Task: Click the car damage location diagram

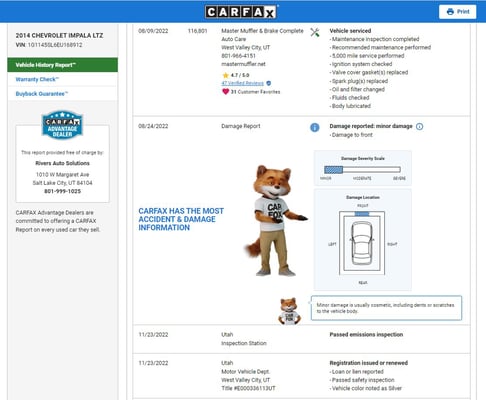Action: (362, 243)
